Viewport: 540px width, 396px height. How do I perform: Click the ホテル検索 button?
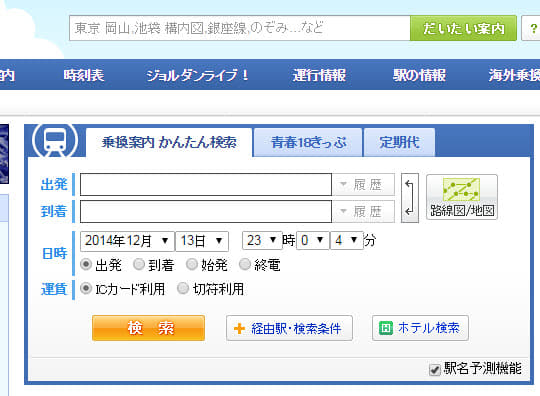pos(420,328)
